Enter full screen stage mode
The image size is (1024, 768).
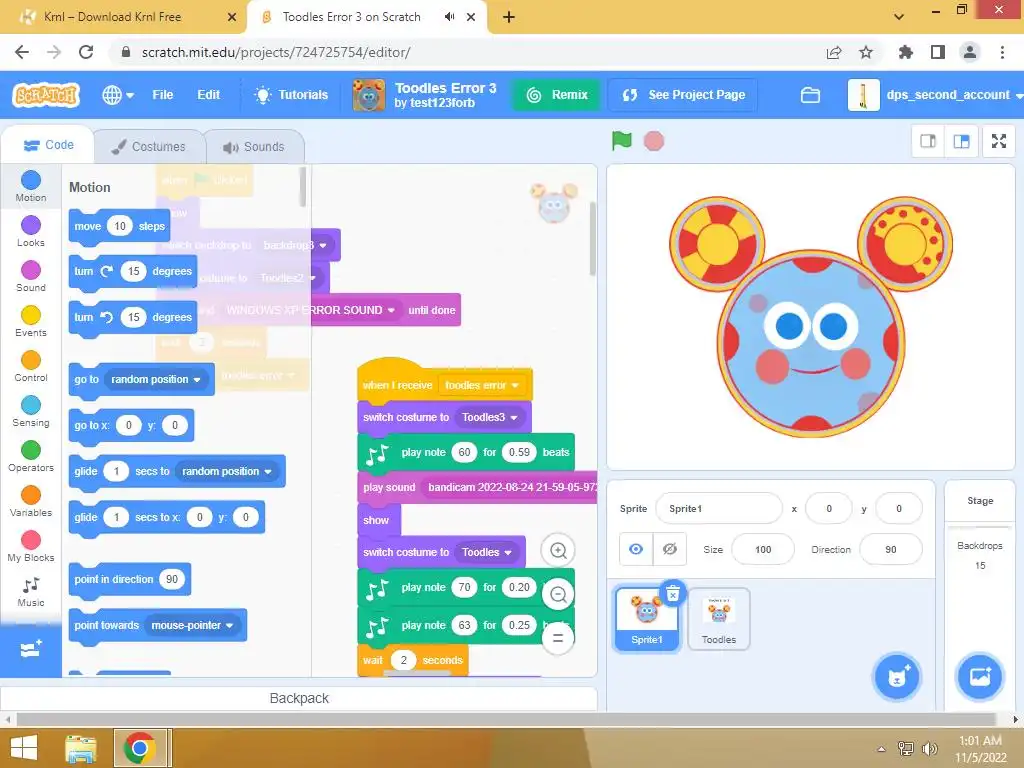click(x=999, y=141)
